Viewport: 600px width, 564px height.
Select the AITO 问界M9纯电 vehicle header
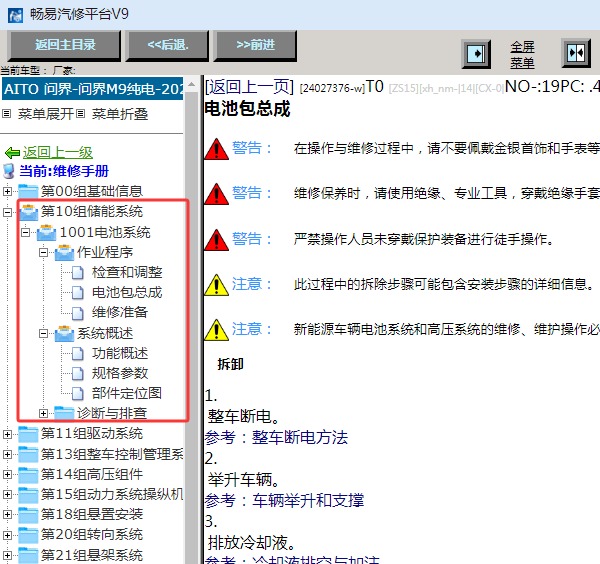(93, 89)
